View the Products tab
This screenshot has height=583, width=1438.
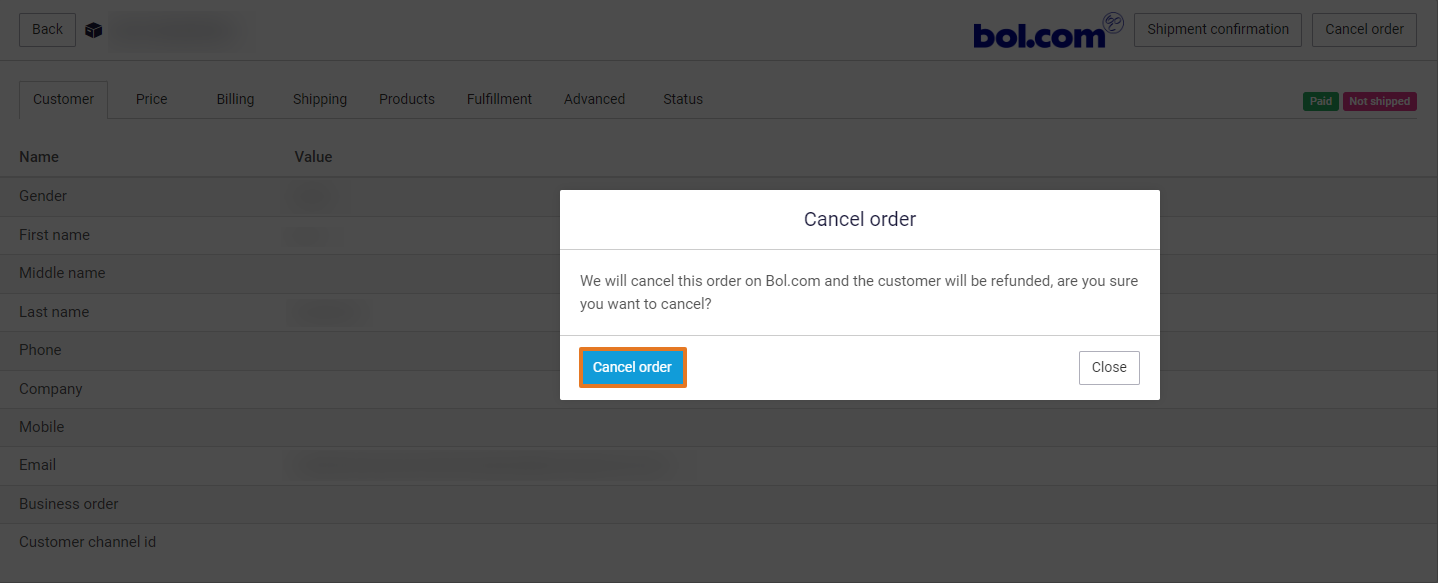click(406, 99)
